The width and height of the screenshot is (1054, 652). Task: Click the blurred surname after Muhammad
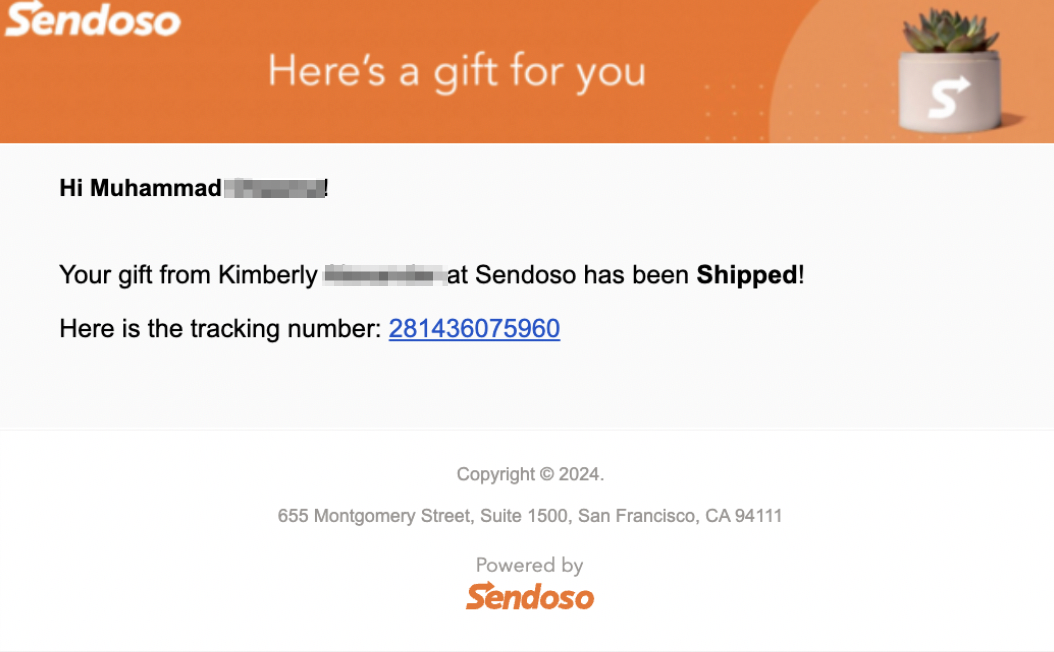tap(274, 188)
